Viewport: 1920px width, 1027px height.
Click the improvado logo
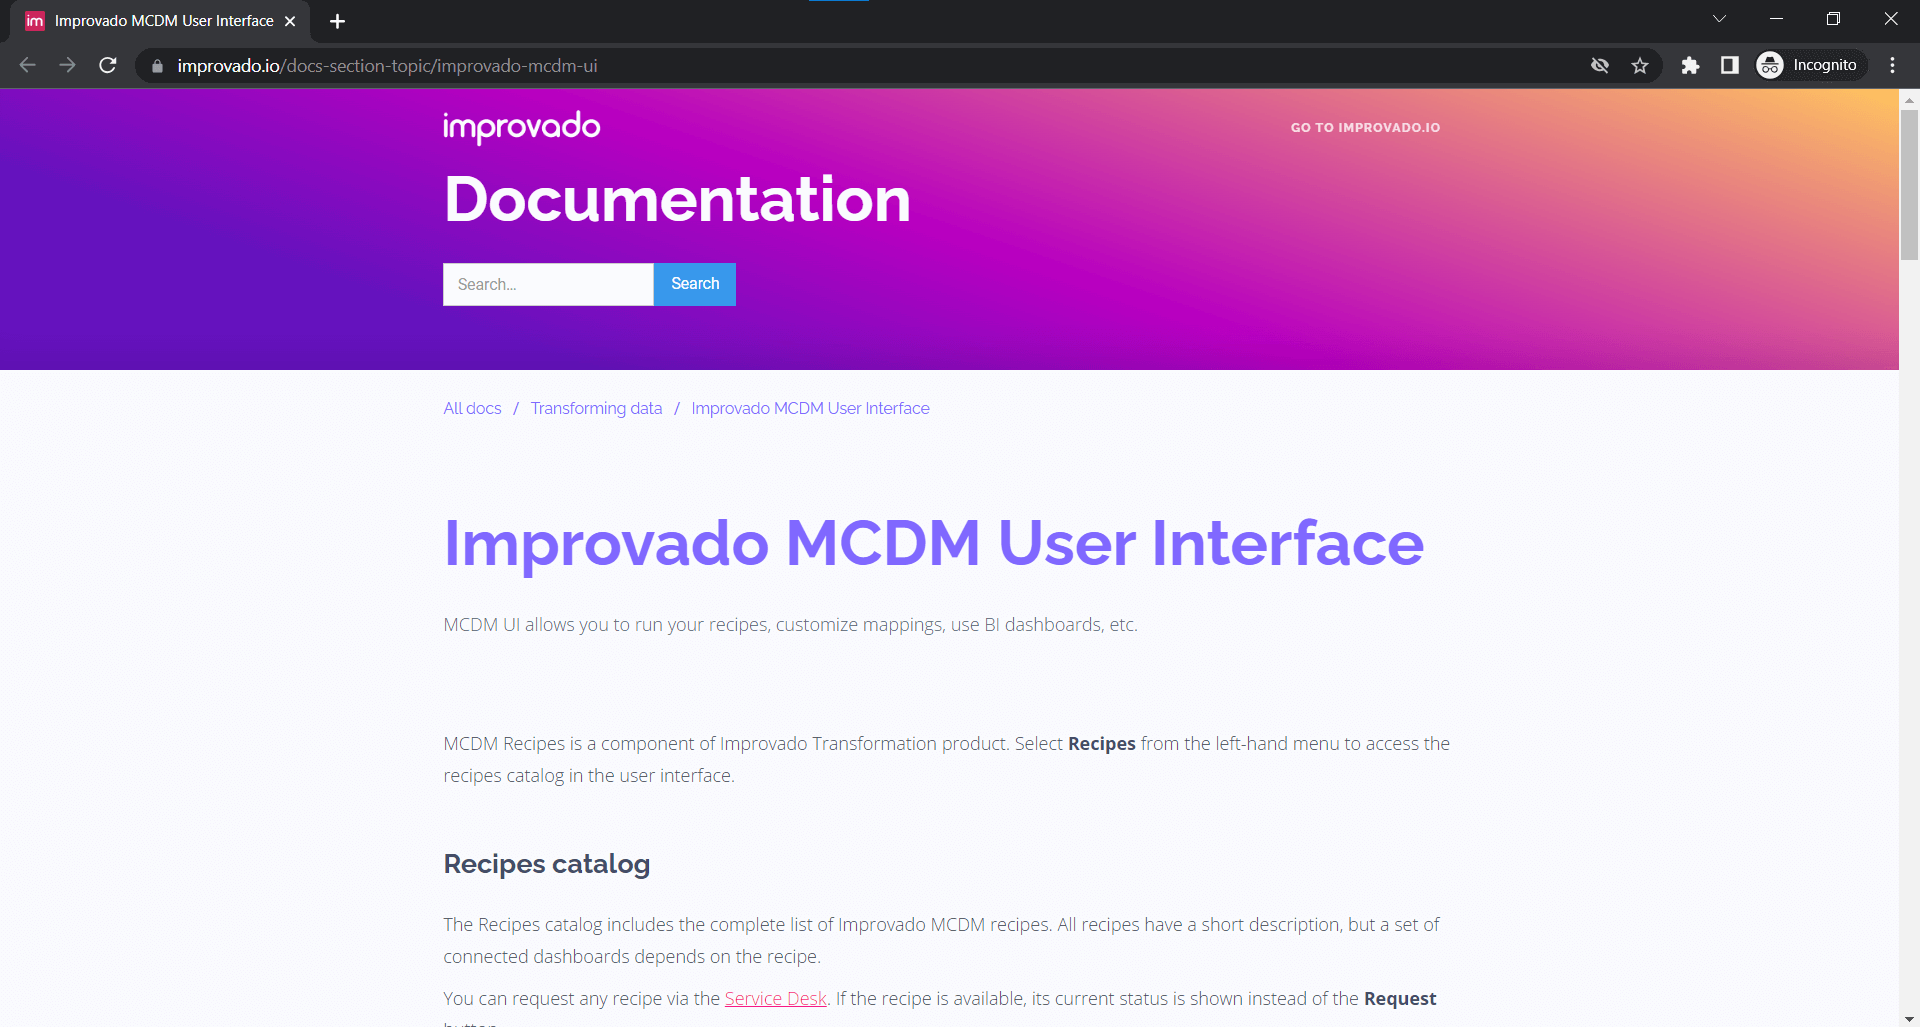pyautogui.click(x=521, y=127)
